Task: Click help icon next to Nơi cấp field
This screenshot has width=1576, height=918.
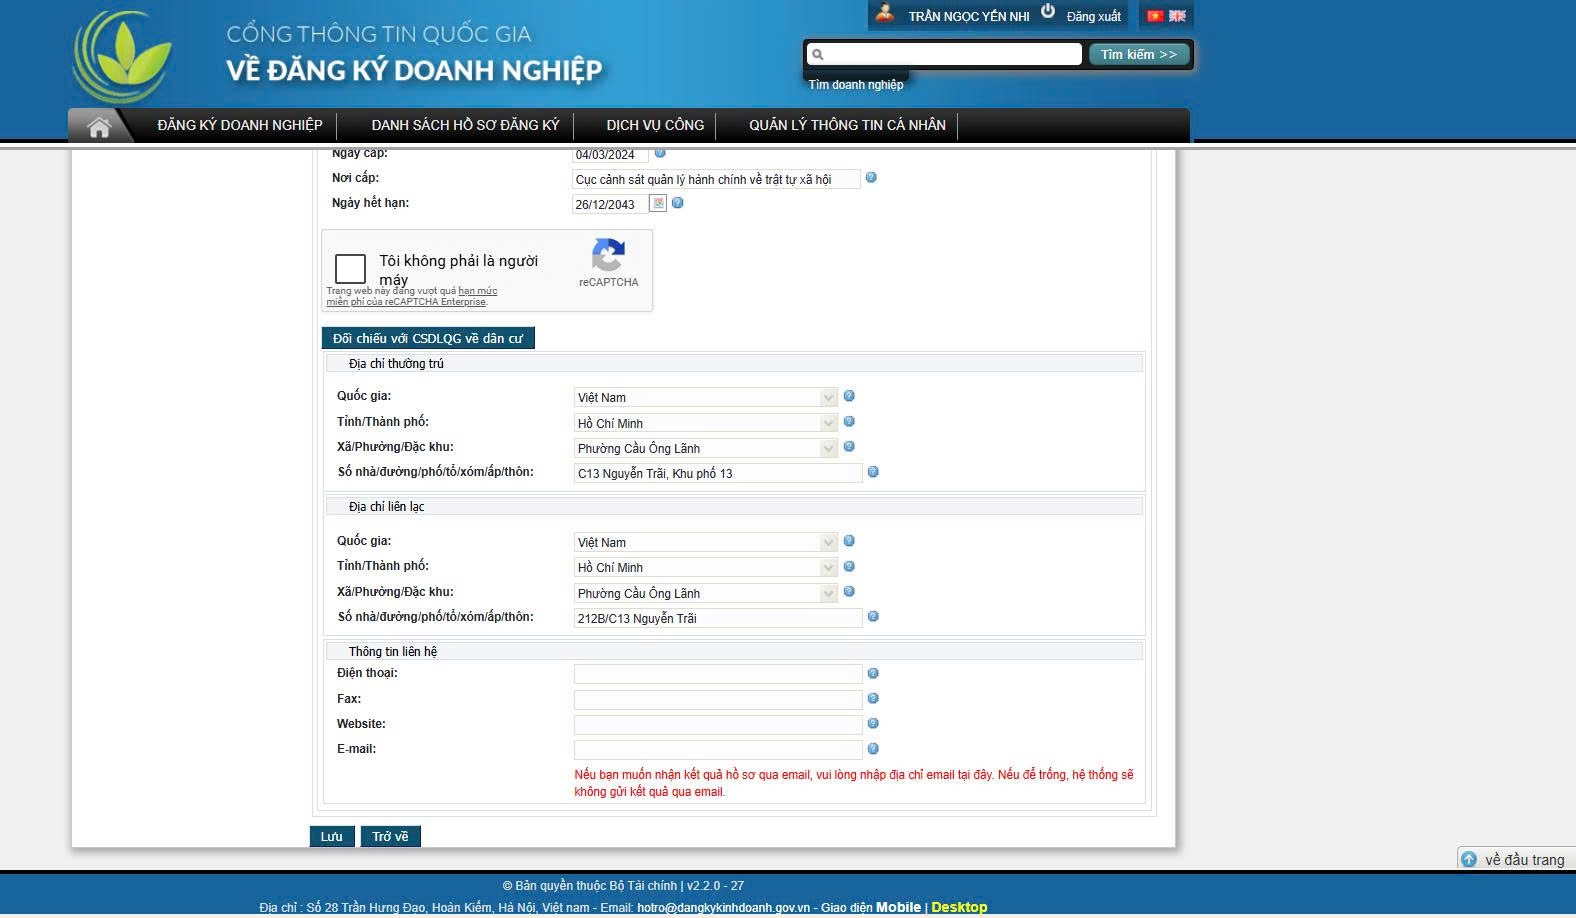Action: [871, 178]
